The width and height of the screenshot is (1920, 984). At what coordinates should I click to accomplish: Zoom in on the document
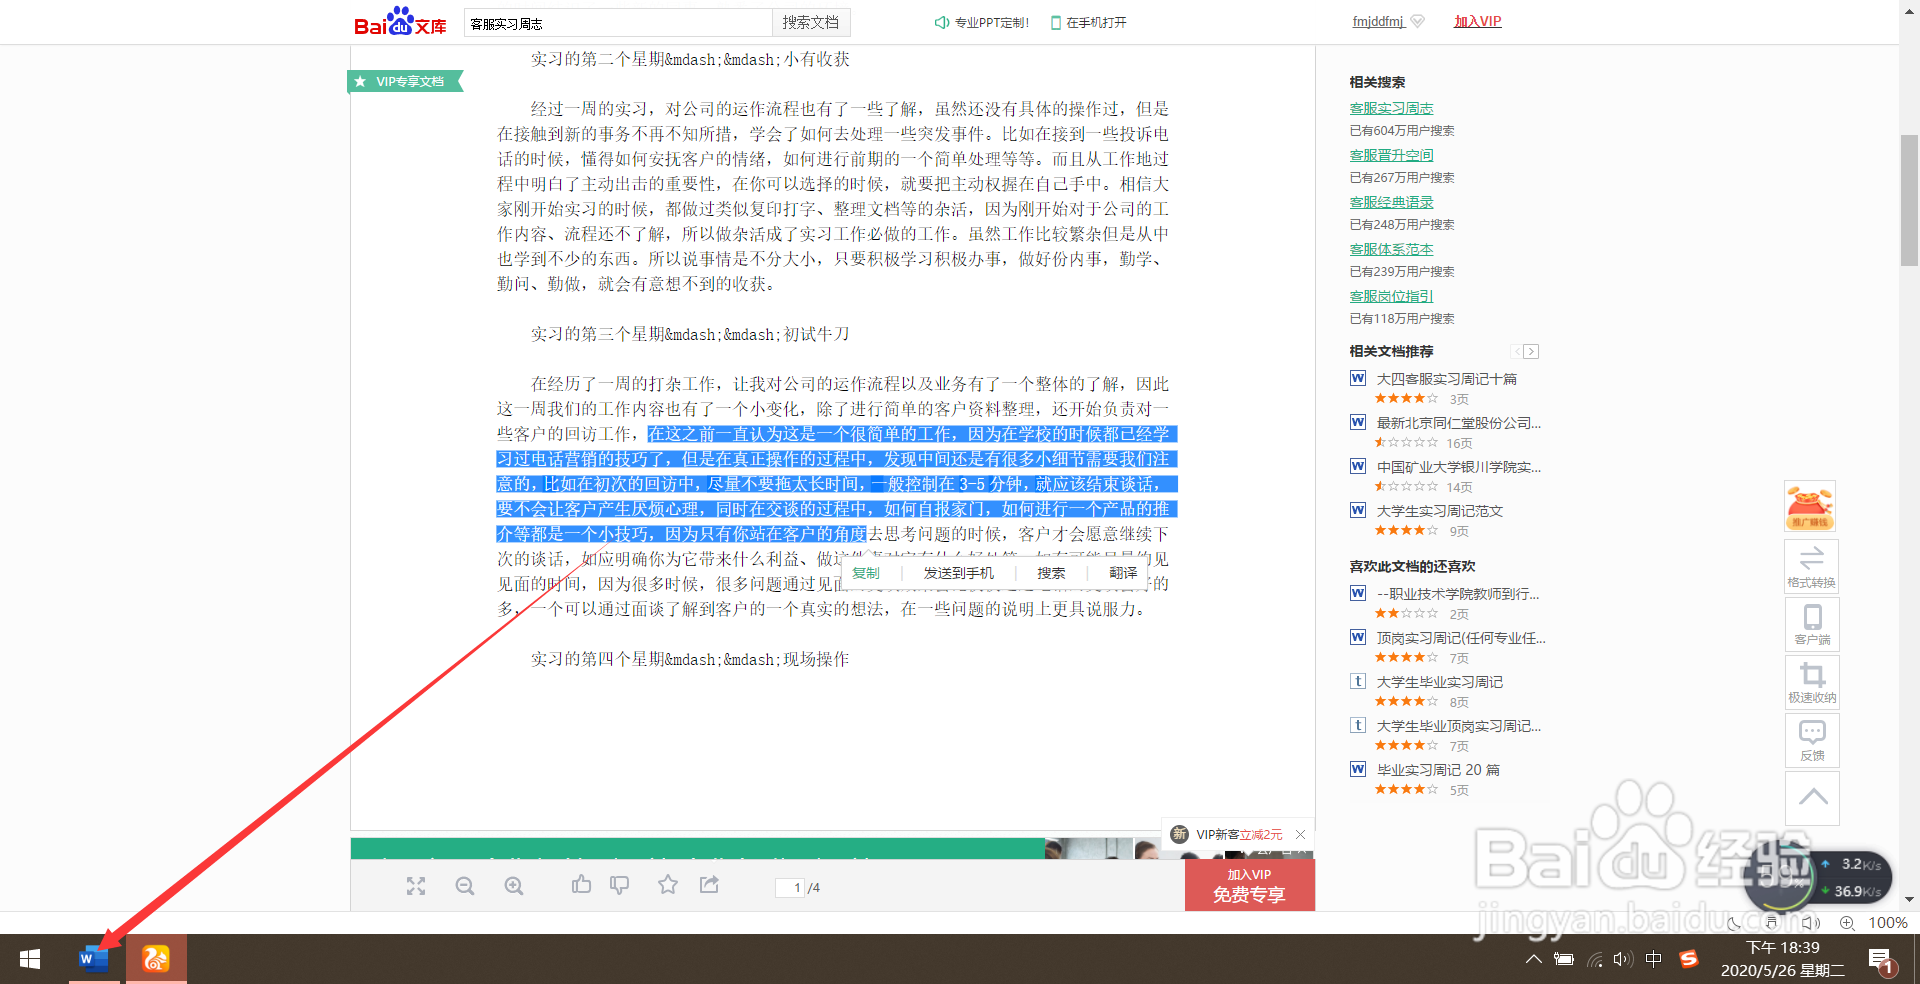click(x=513, y=886)
